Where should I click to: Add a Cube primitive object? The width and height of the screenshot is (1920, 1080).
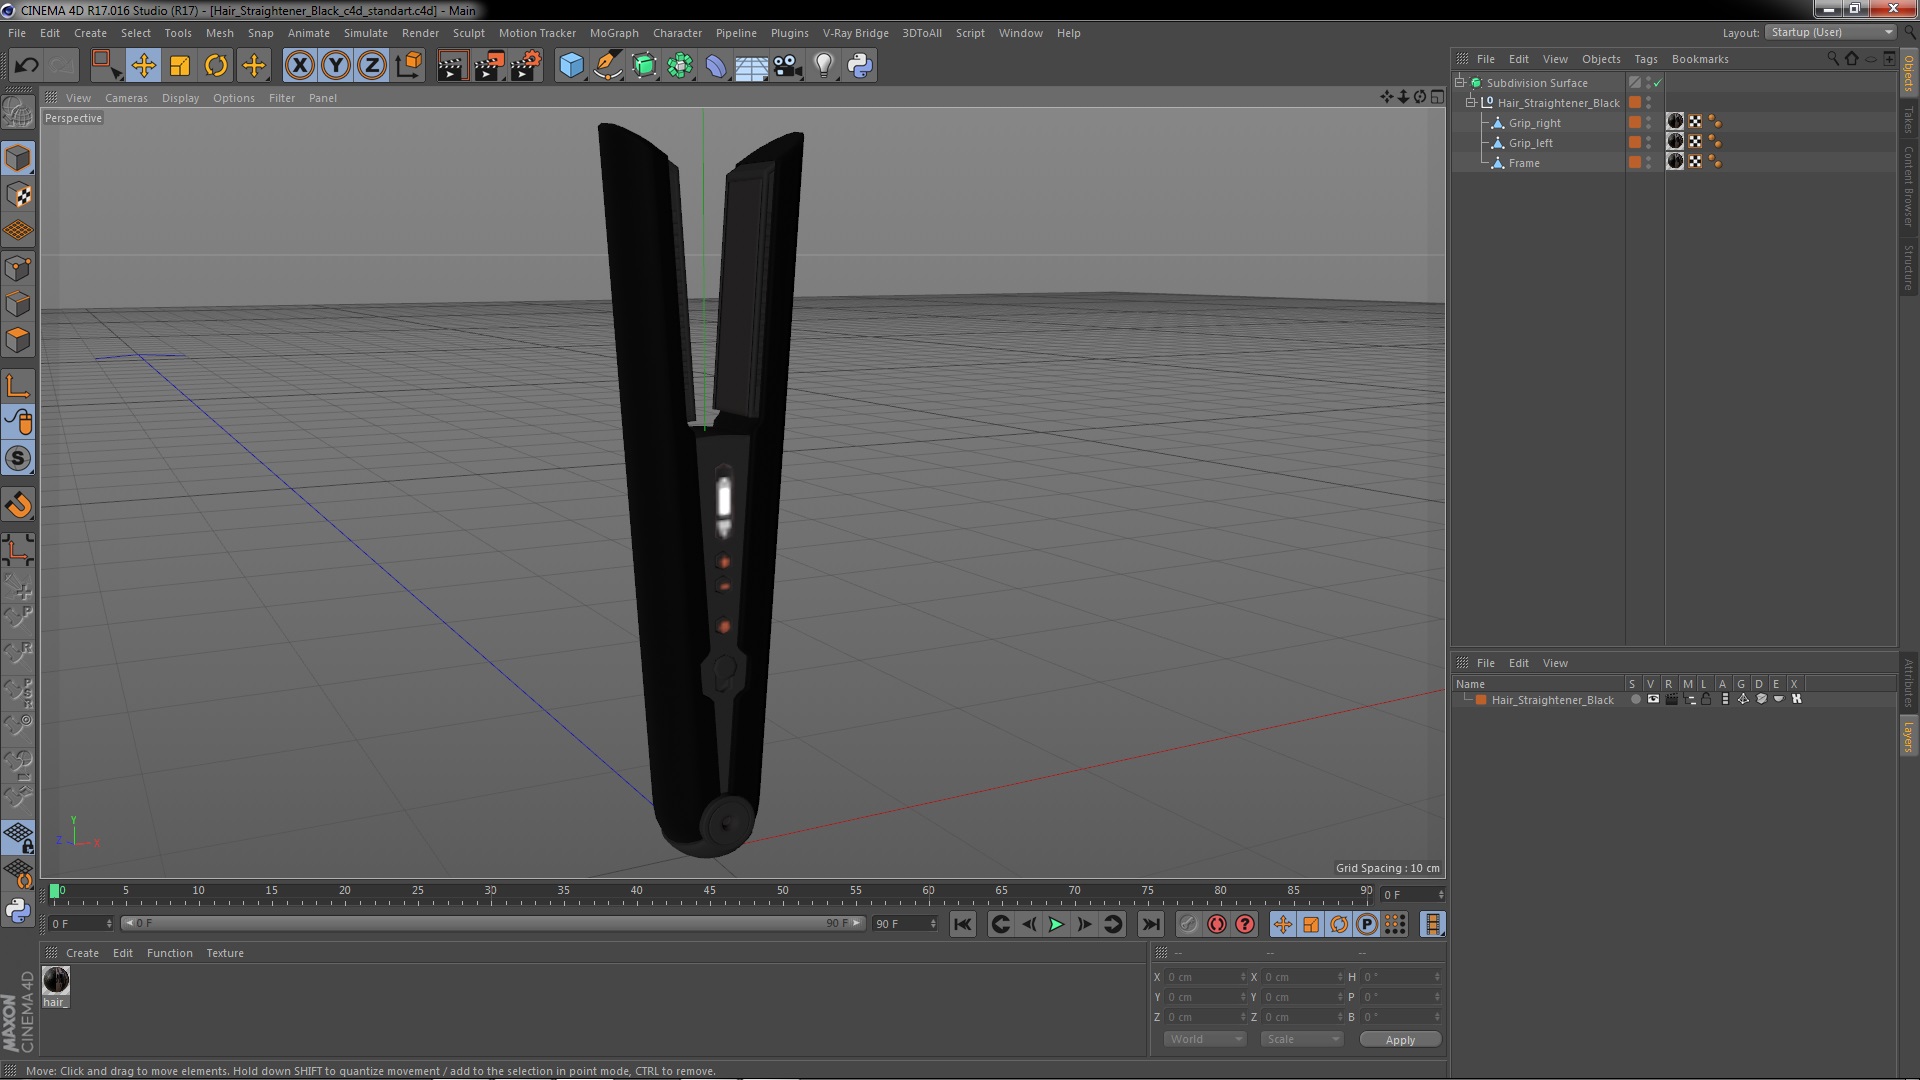pos(571,66)
